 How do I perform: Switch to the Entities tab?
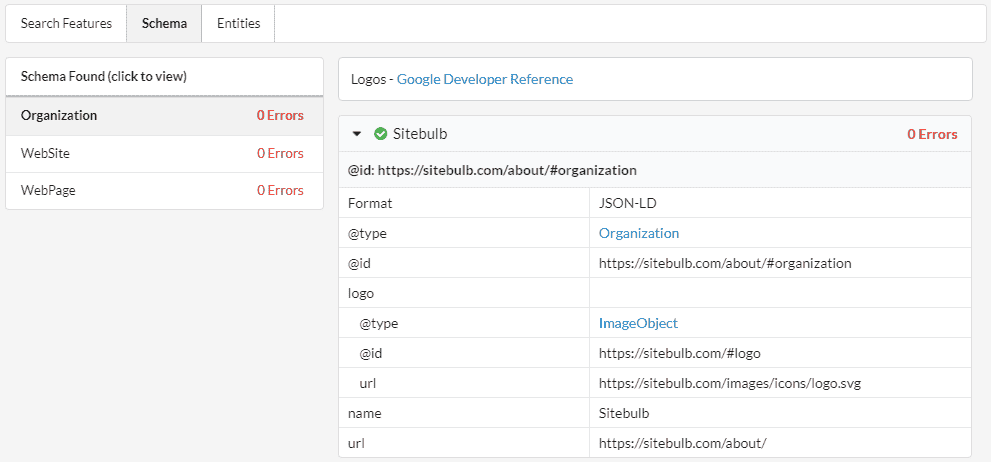tap(238, 23)
